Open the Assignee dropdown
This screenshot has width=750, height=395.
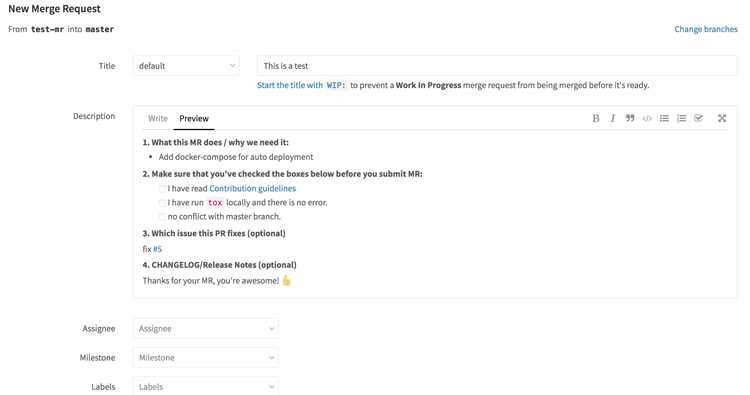point(206,329)
